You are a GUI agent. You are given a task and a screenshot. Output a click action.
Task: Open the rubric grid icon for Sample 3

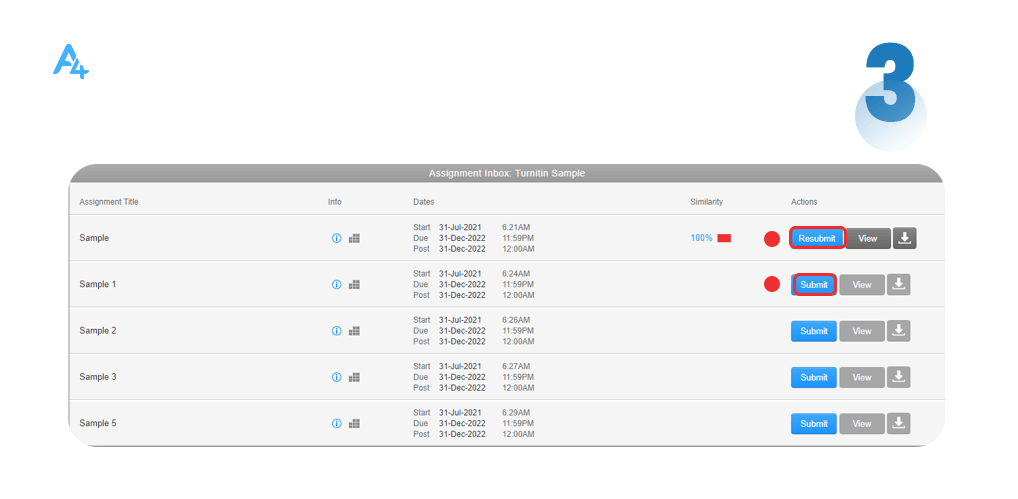coord(354,377)
